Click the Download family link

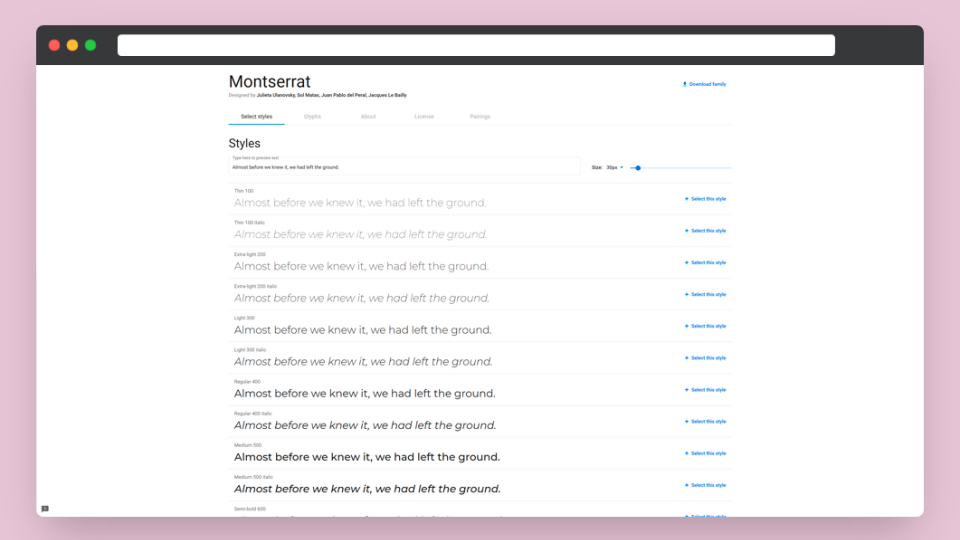click(x=704, y=84)
